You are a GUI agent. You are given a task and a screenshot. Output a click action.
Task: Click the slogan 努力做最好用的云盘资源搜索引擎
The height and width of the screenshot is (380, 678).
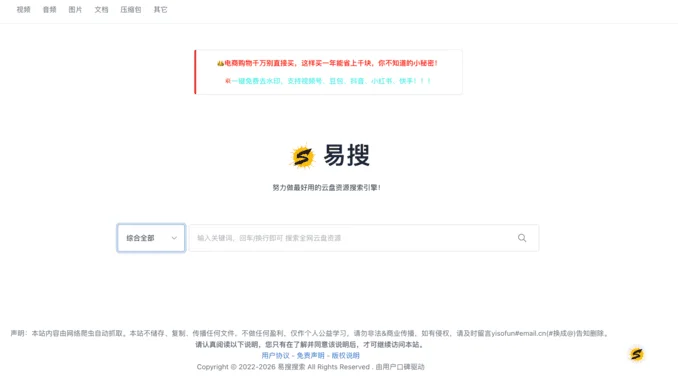(326, 188)
